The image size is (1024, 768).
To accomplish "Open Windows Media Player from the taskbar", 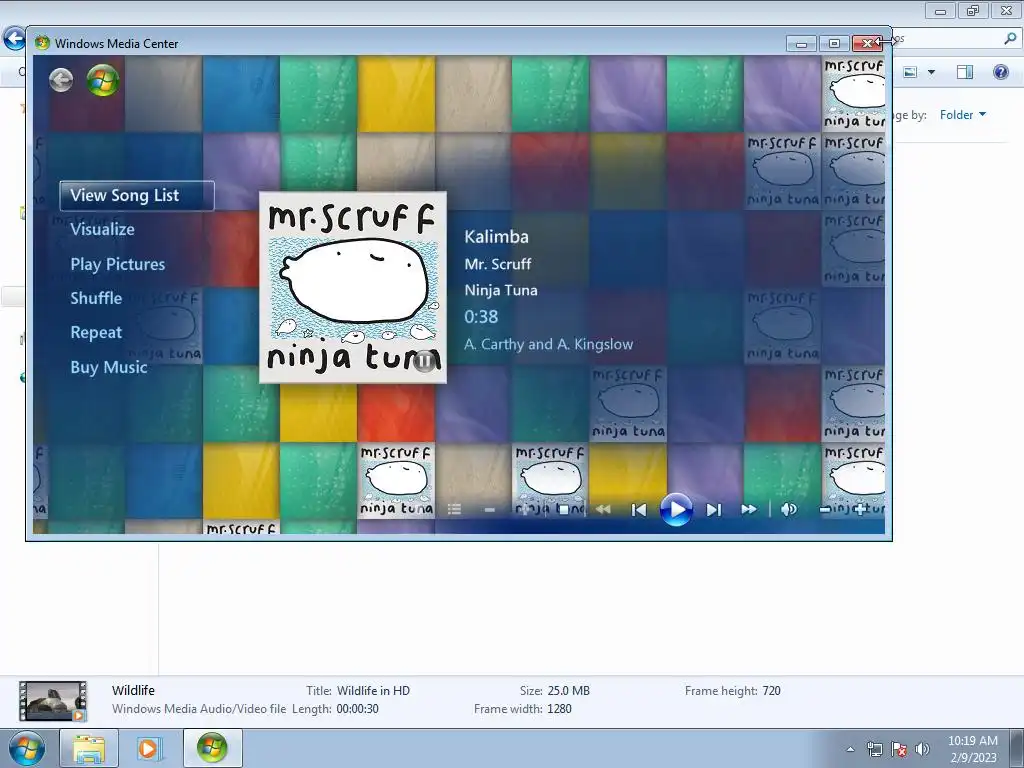I will pyautogui.click(x=150, y=748).
